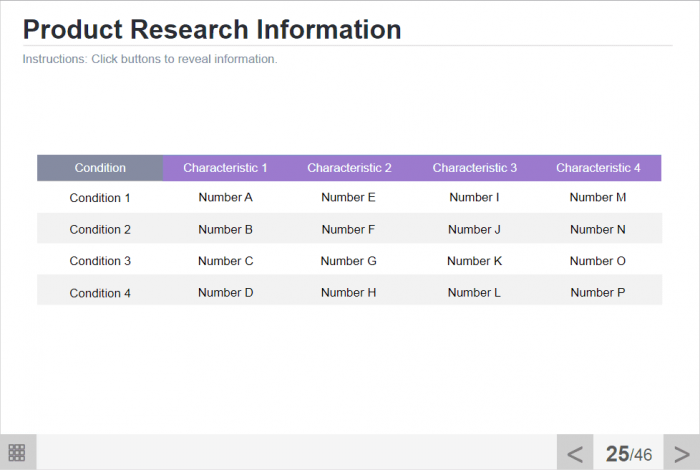Select the Condition 3 row label
700x470 pixels.
tap(100, 261)
